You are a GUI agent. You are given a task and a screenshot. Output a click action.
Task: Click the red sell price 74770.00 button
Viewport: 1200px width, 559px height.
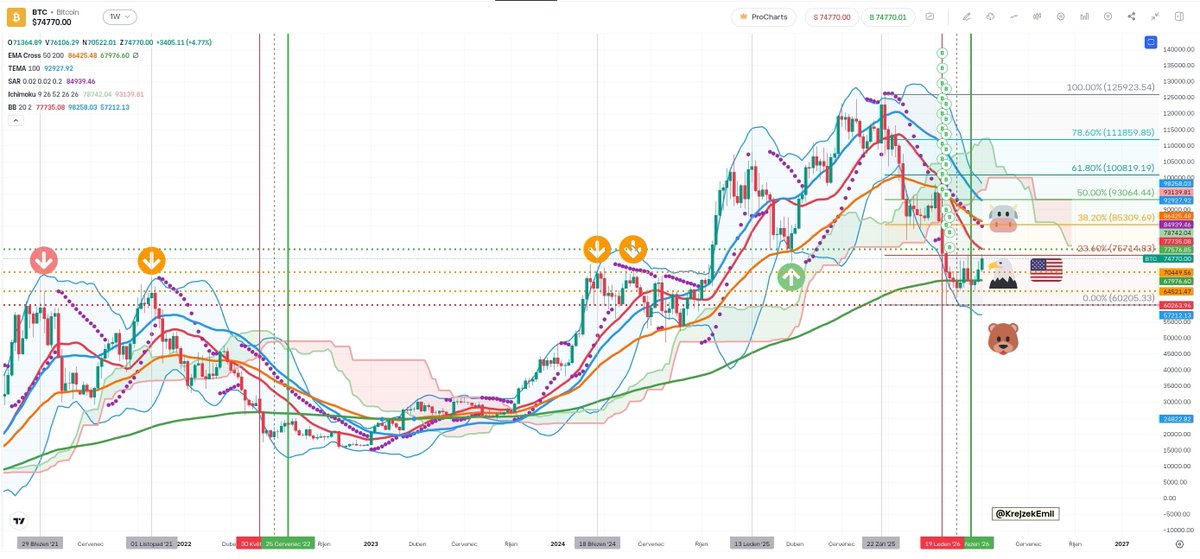coord(831,17)
